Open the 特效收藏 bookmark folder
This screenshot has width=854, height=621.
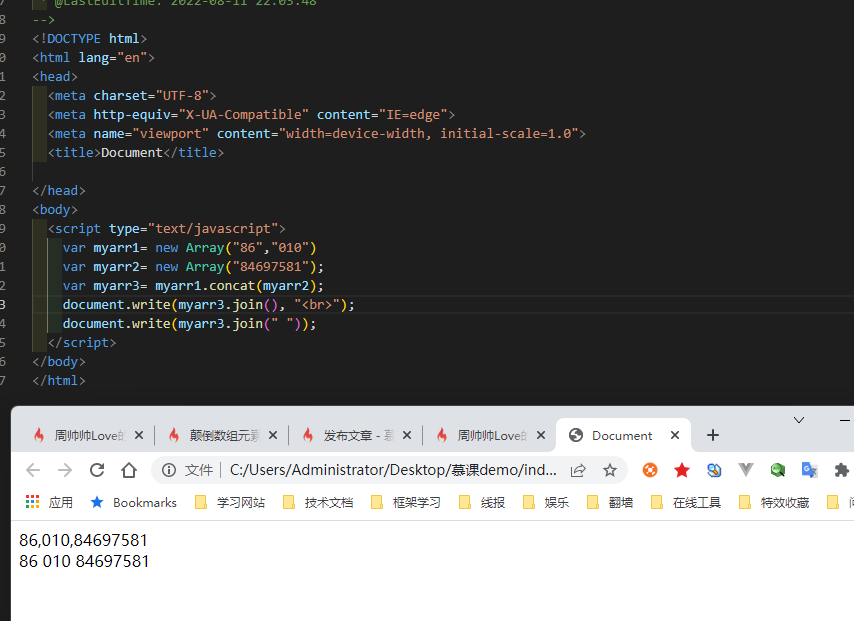click(x=774, y=502)
